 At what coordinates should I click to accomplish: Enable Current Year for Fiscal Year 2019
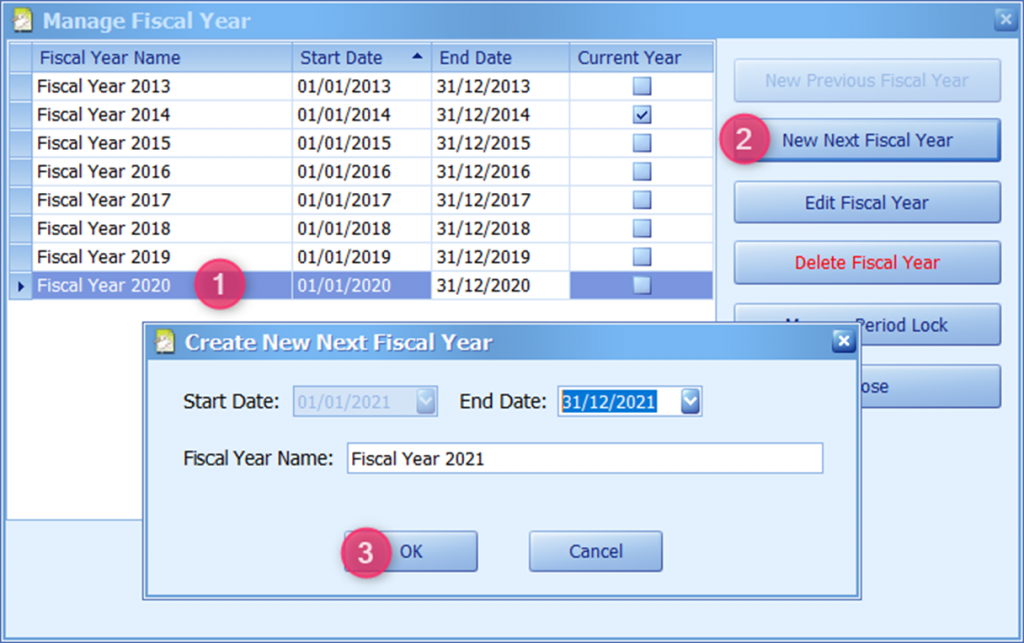[x=642, y=257]
